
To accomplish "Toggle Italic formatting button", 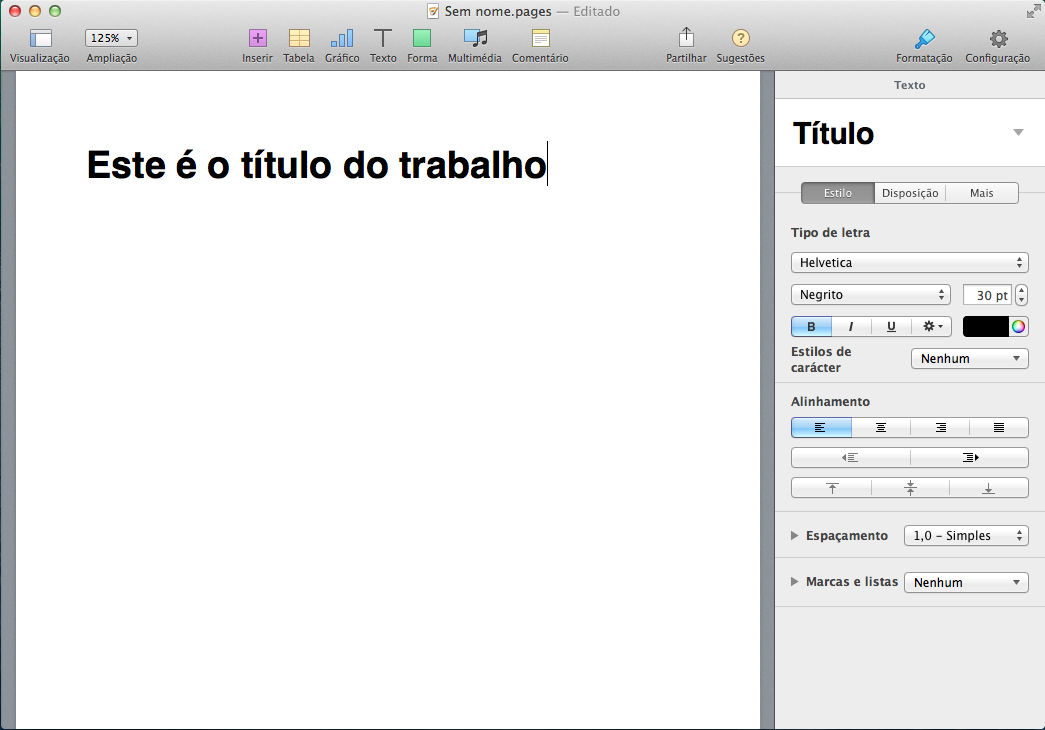I will click(x=850, y=326).
